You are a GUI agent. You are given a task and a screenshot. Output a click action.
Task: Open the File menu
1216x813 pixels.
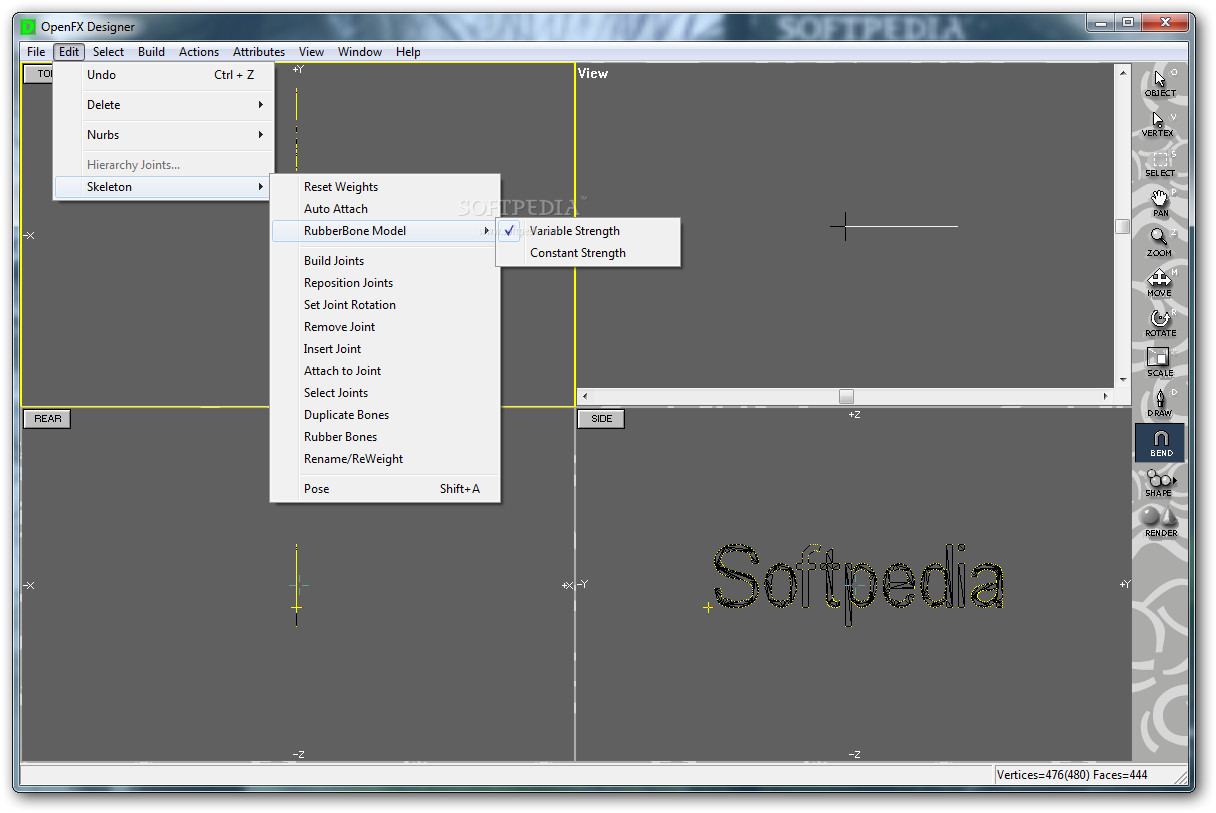point(36,52)
